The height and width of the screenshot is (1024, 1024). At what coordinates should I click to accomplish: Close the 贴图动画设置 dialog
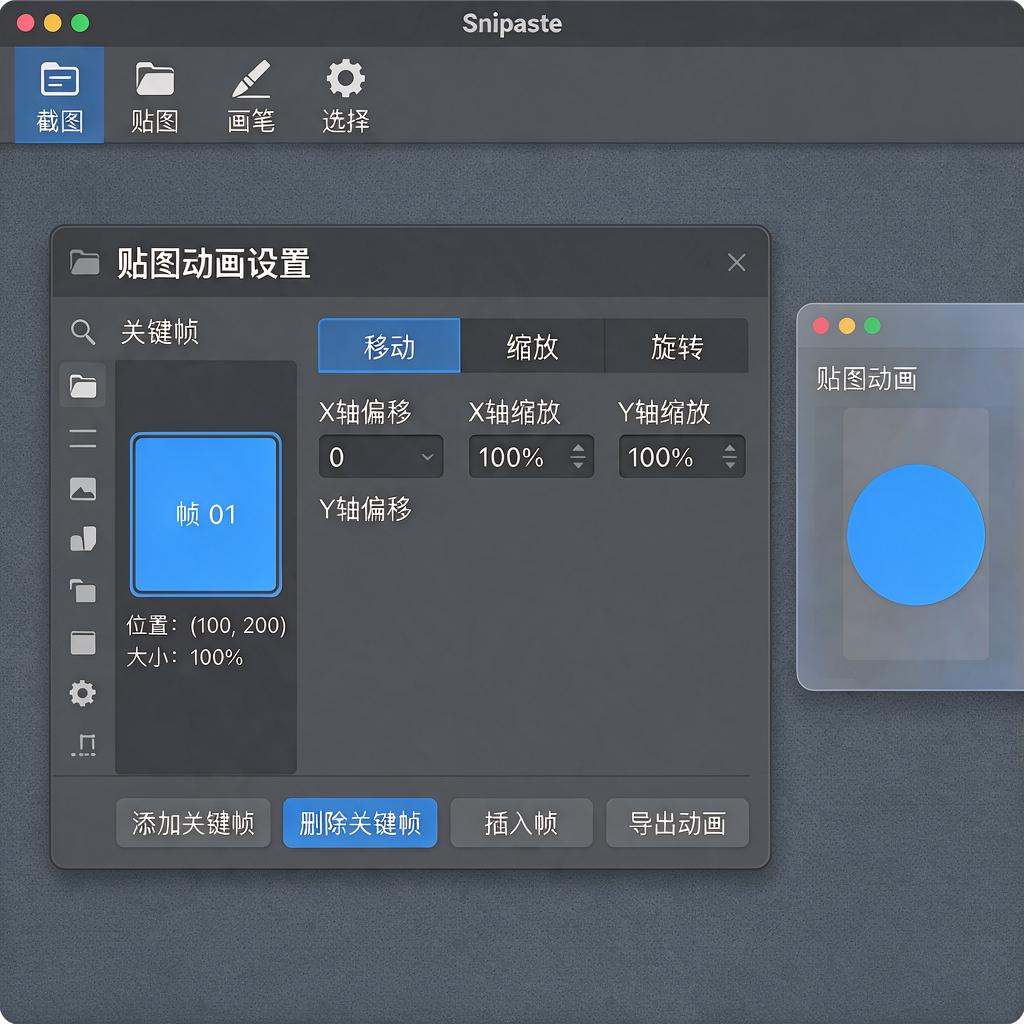[737, 263]
